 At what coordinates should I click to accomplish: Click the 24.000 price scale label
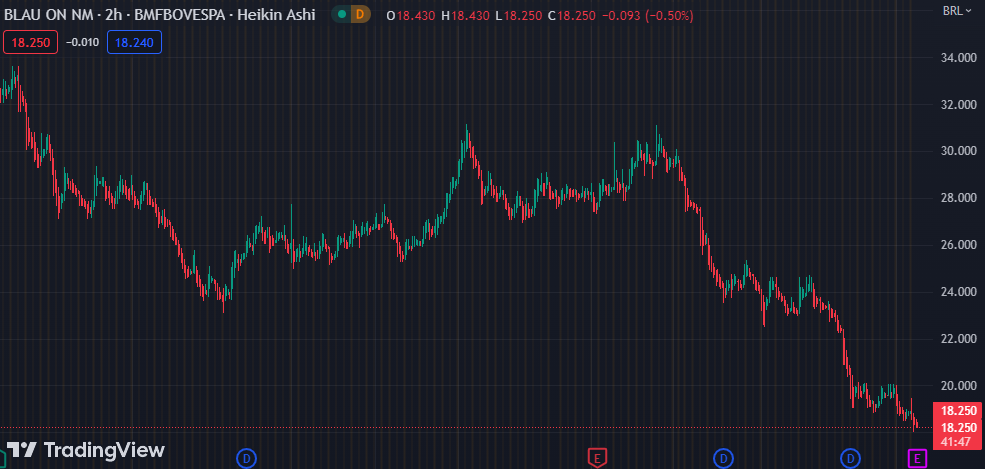959,292
